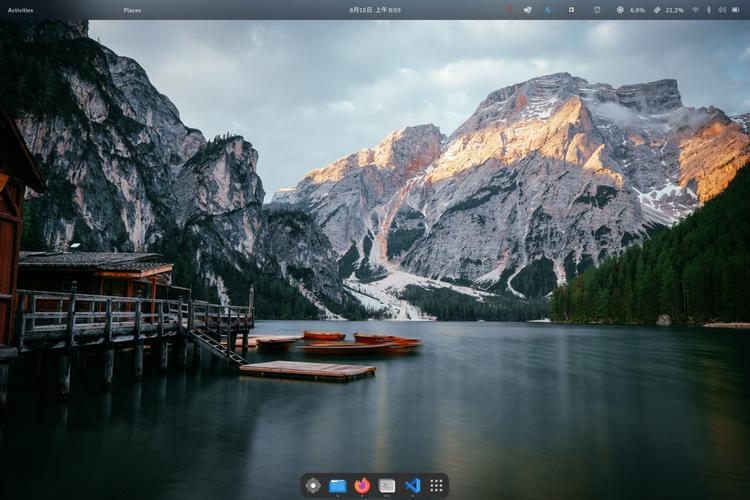Image resolution: width=750 pixels, height=500 pixels.
Task: Click the Bluetooth status icon
Action: pos(709,10)
